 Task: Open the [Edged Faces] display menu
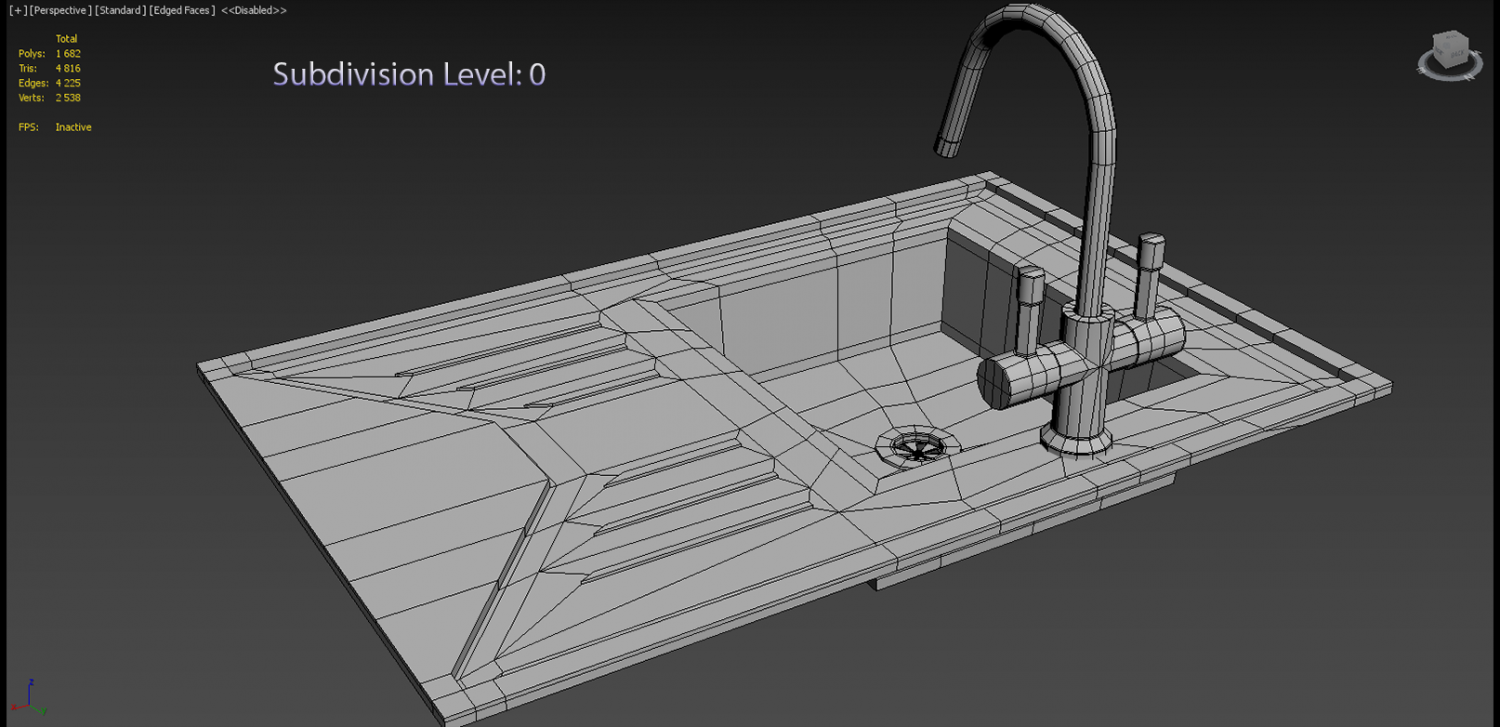click(182, 10)
